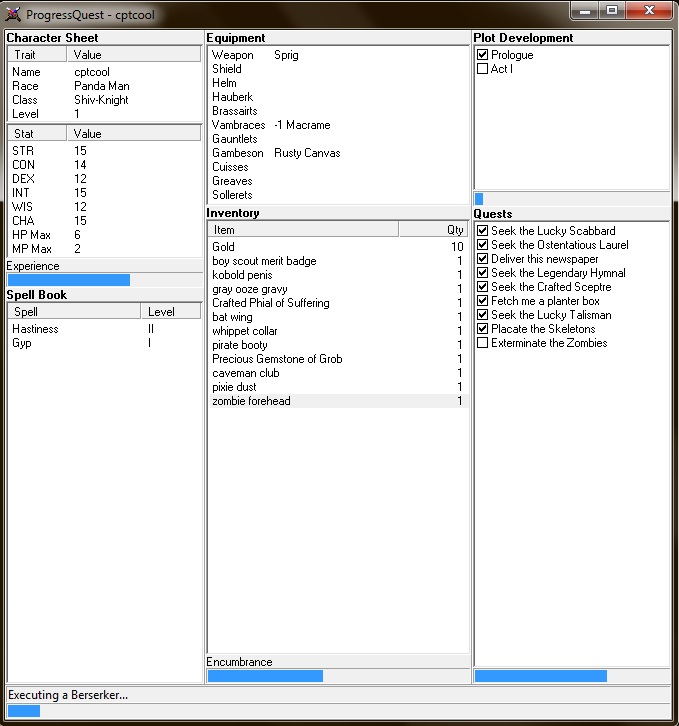Select bat wing inventory item

(338, 317)
